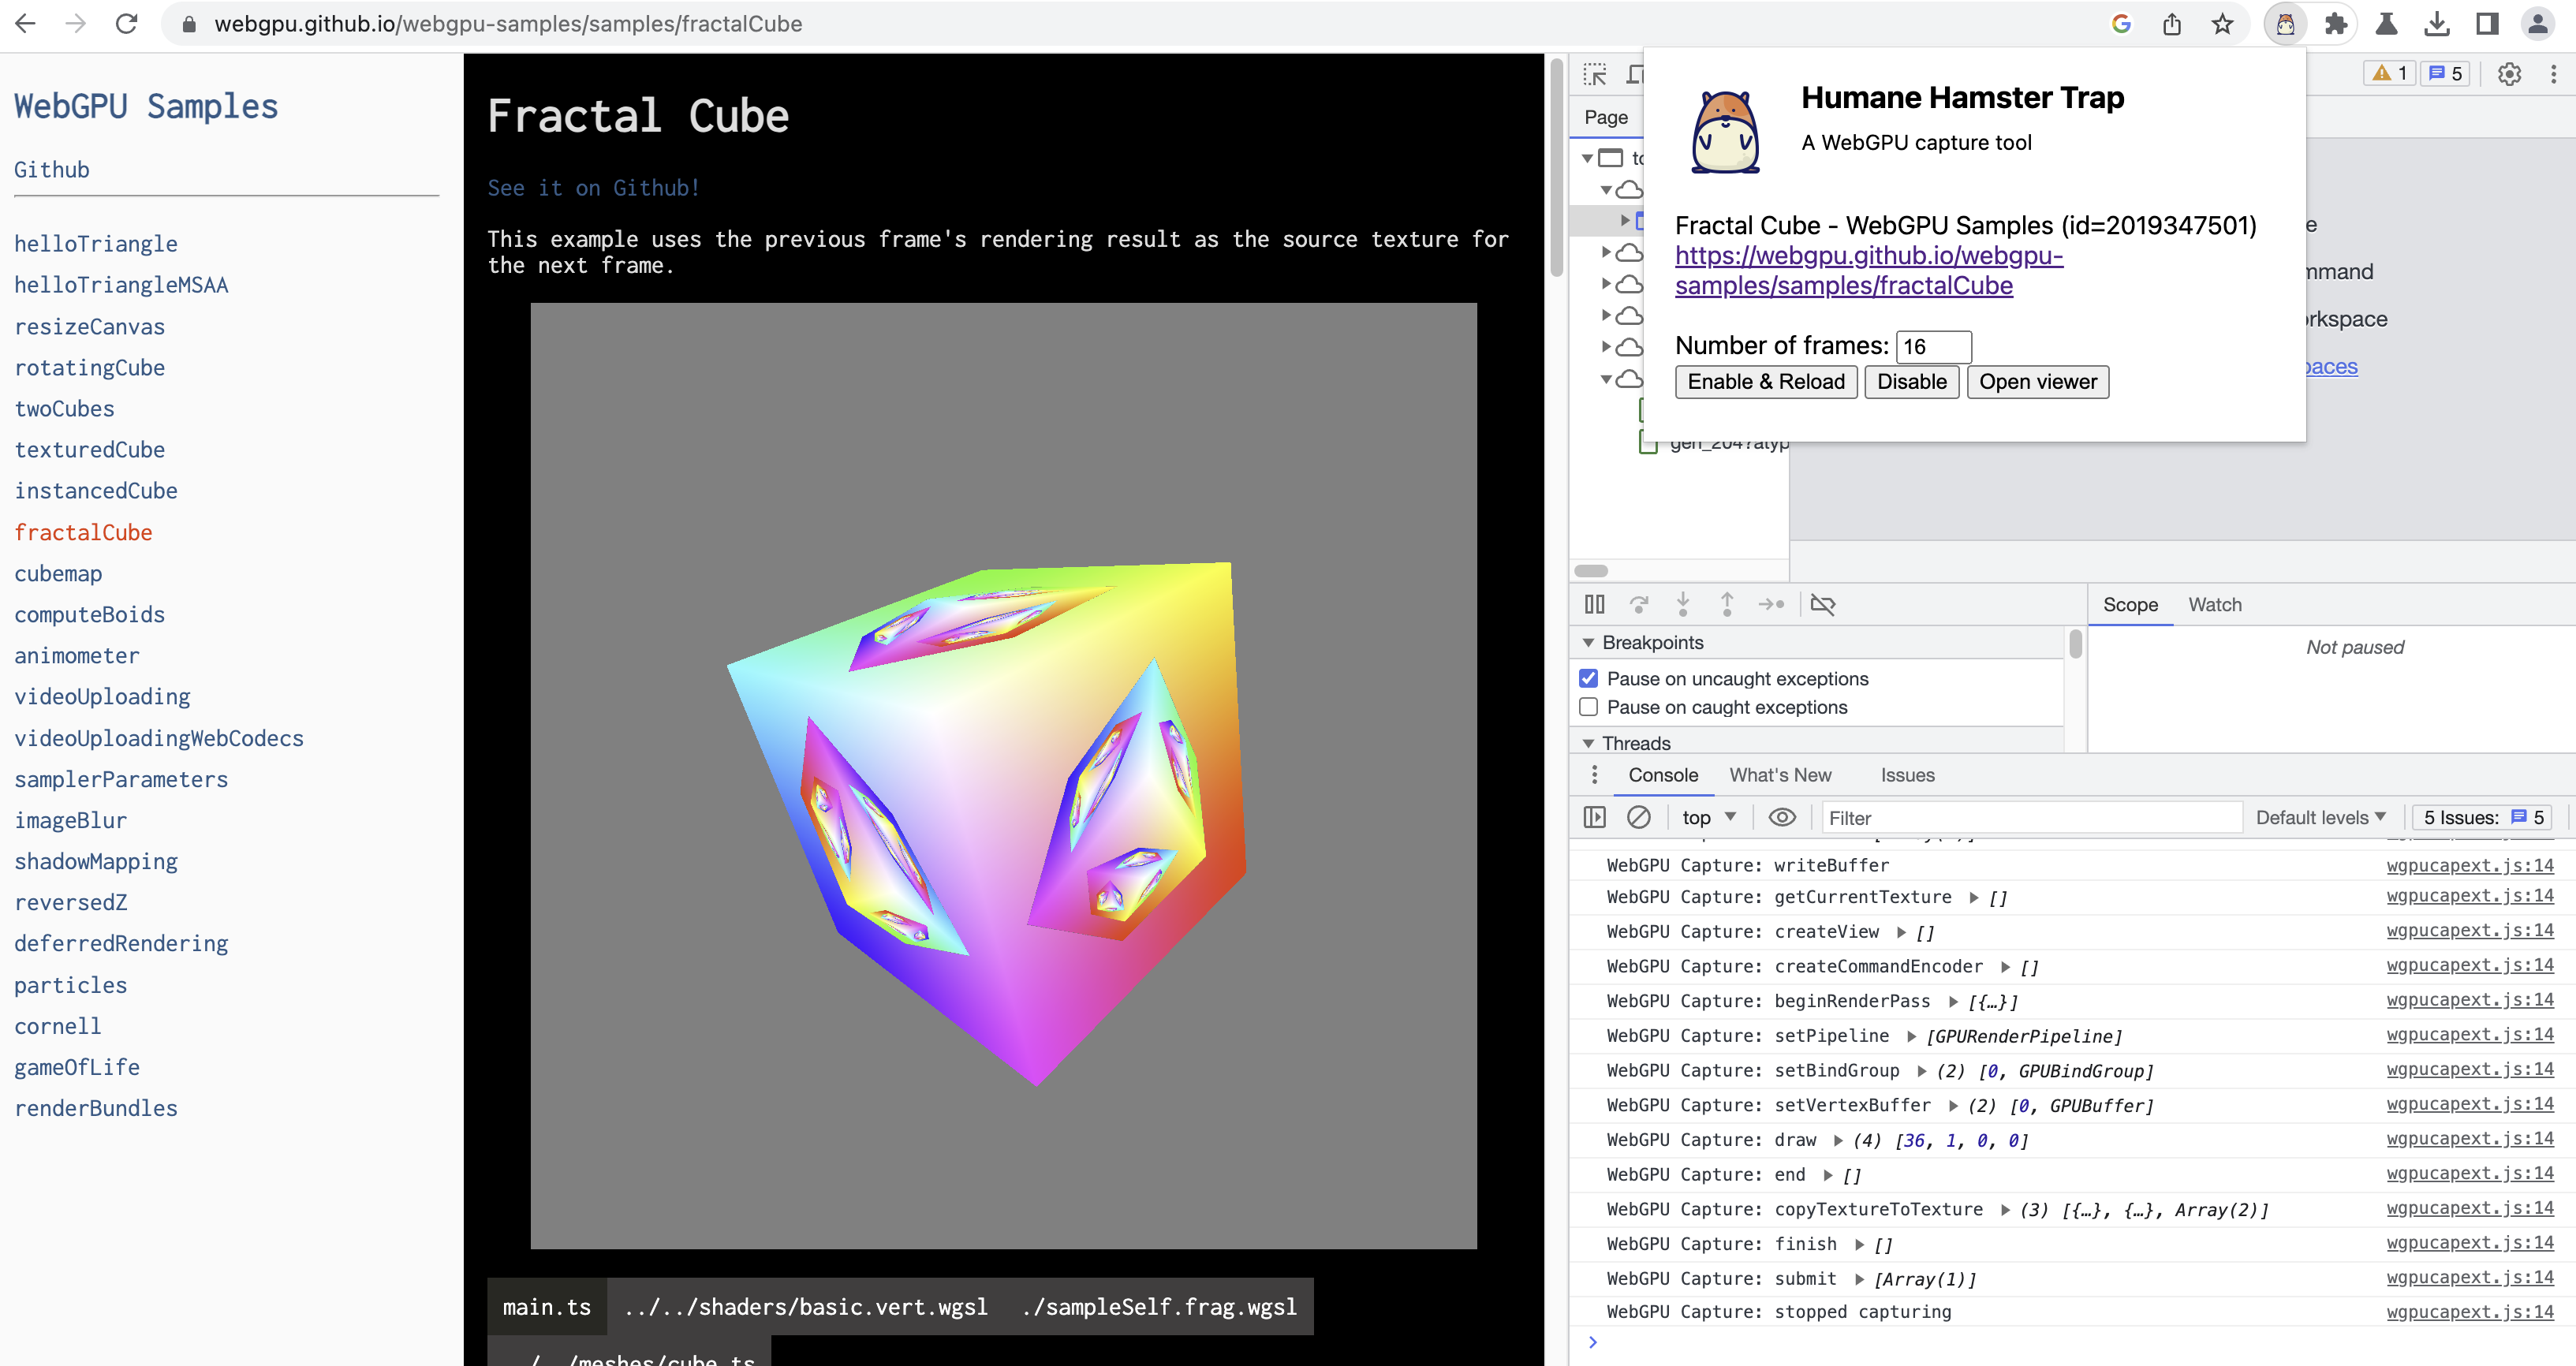Open the Default levels dropdown
The image size is (2576, 1366).
click(2320, 817)
